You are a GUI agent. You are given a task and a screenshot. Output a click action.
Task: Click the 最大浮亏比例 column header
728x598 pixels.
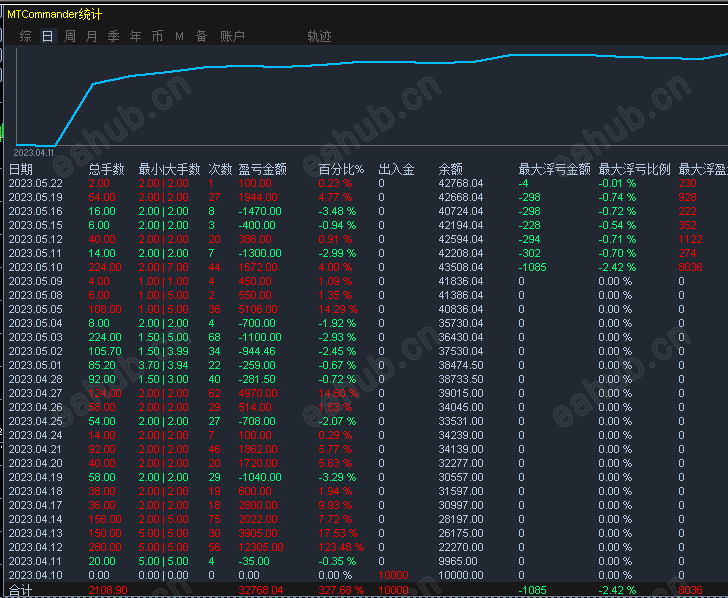[634, 169]
